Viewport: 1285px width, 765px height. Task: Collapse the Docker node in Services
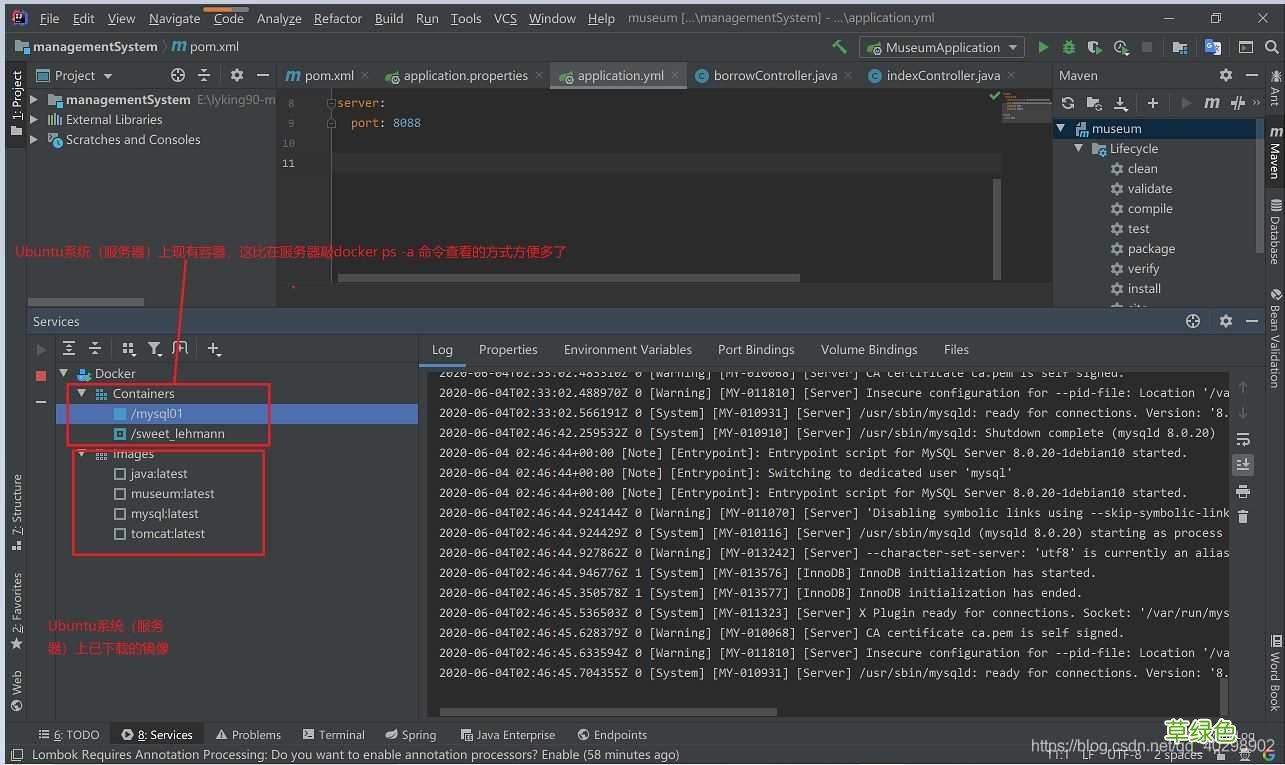64,374
